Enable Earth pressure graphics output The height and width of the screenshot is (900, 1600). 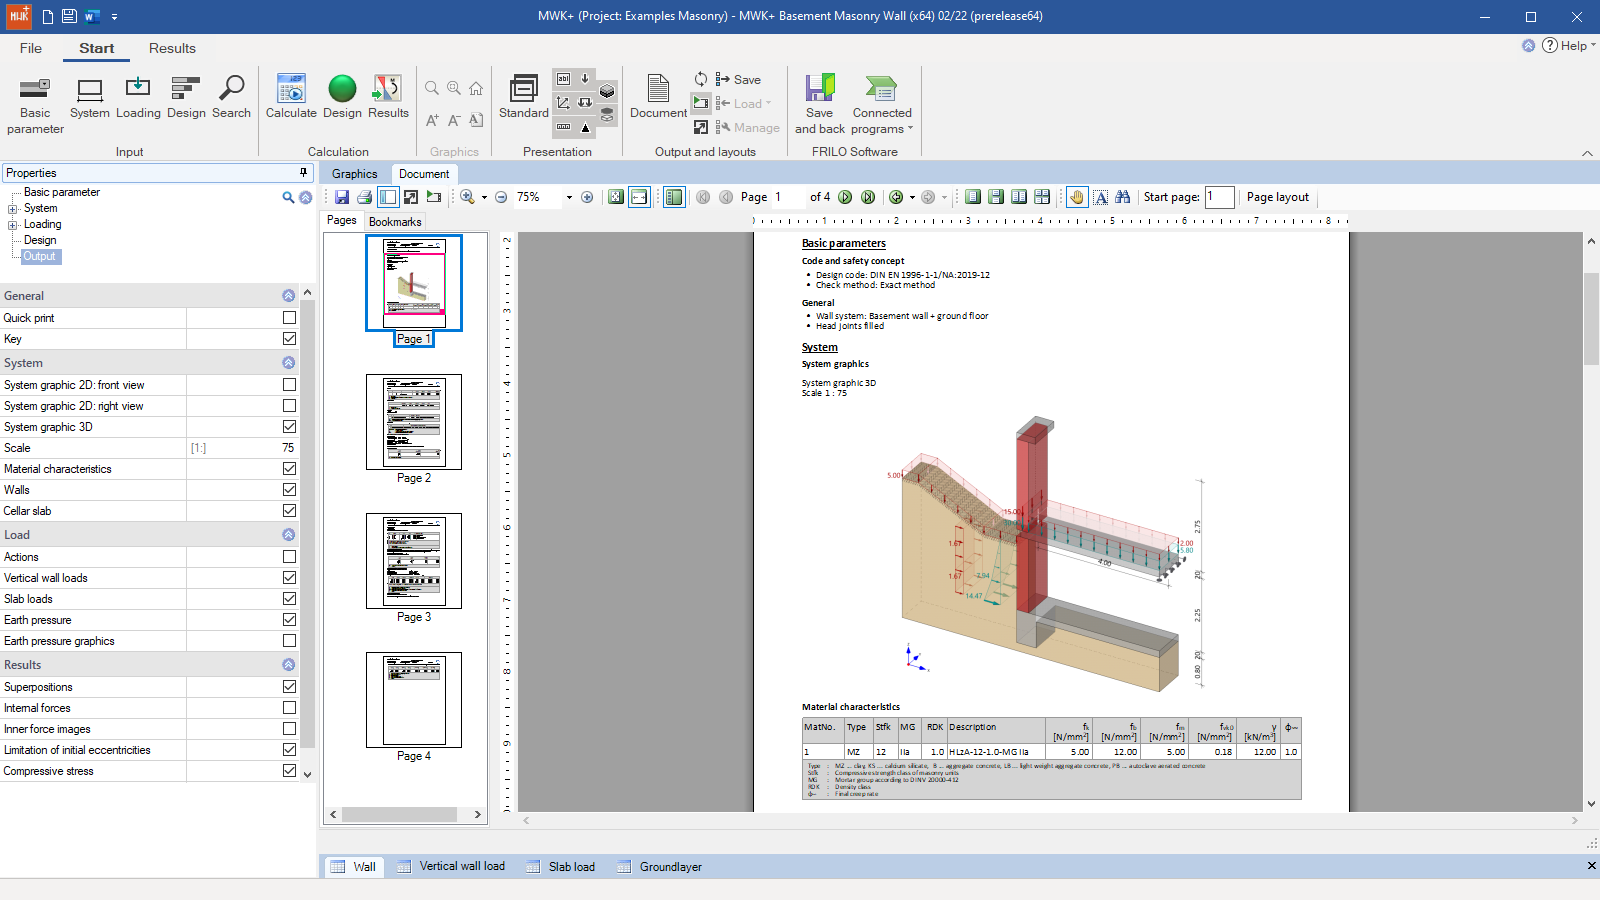click(x=289, y=641)
